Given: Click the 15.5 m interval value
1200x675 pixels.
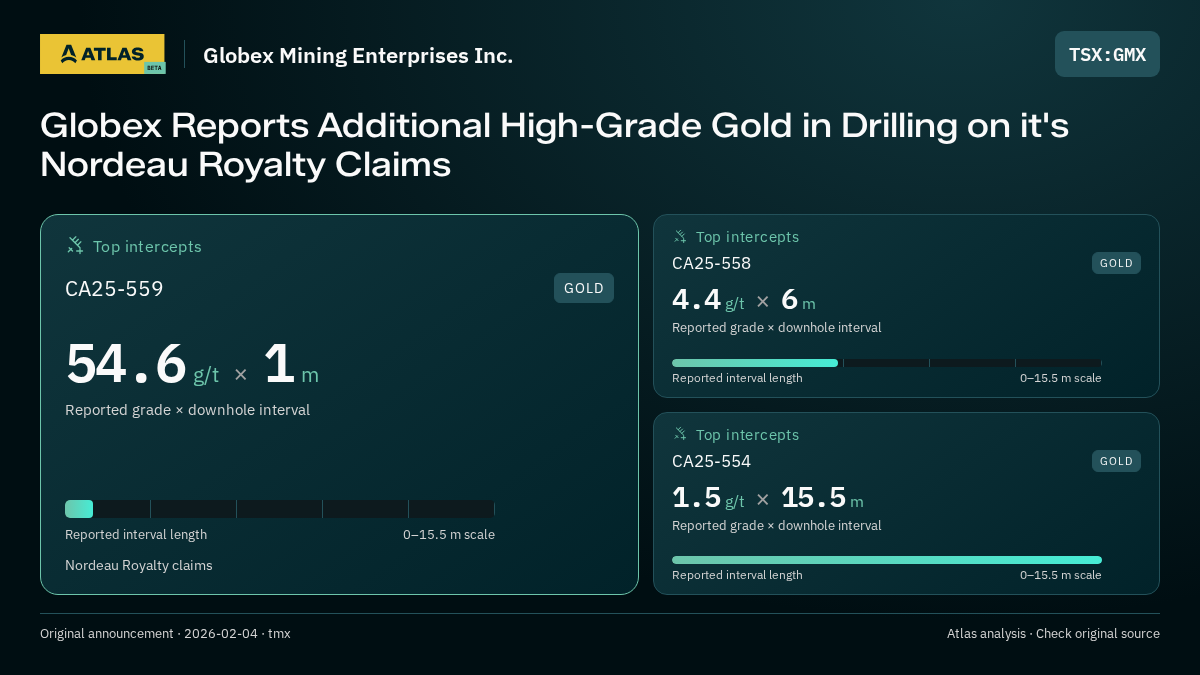Looking at the screenshot, I should click(822, 498).
